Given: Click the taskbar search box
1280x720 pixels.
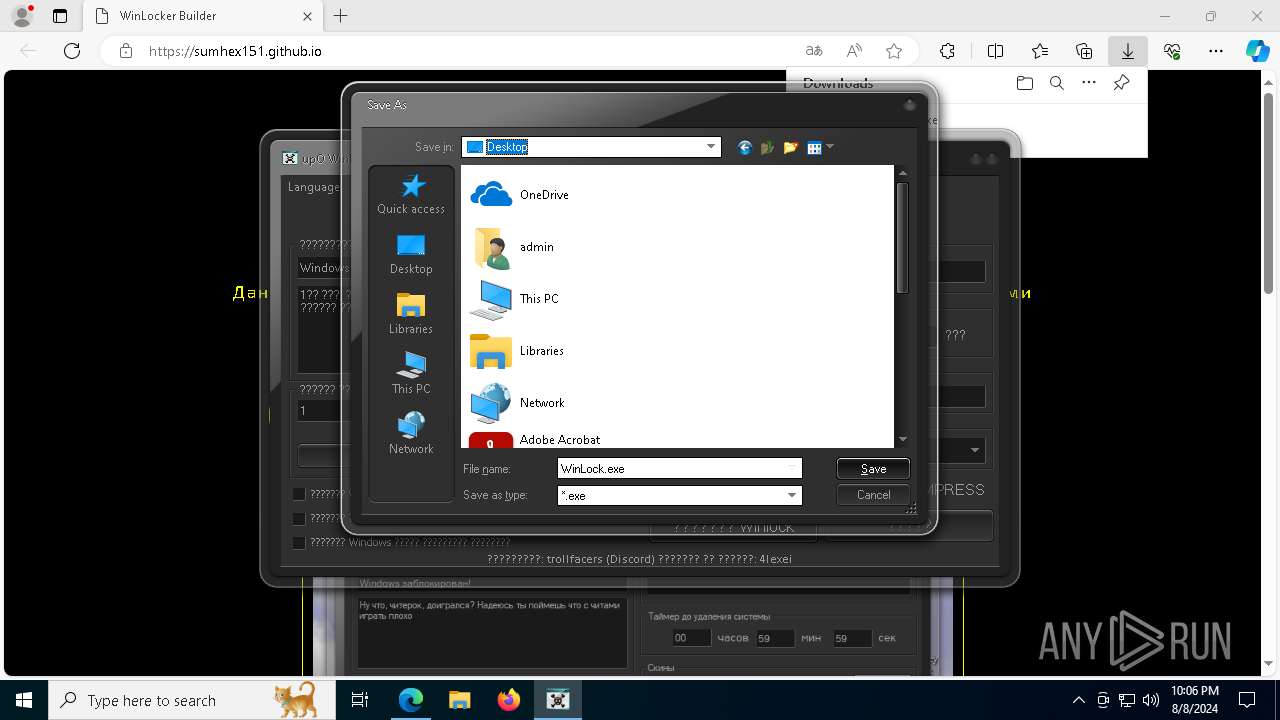Looking at the screenshot, I should (191, 700).
